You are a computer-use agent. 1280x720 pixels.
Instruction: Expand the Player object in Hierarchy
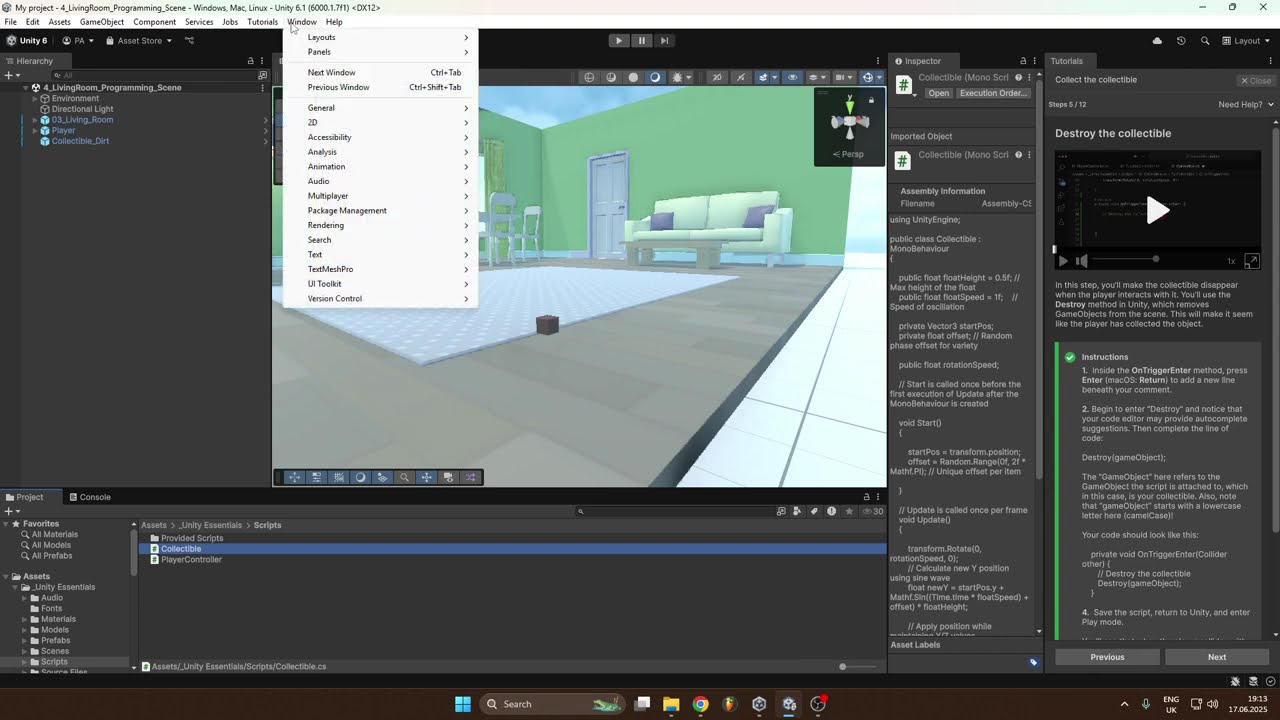click(34, 131)
